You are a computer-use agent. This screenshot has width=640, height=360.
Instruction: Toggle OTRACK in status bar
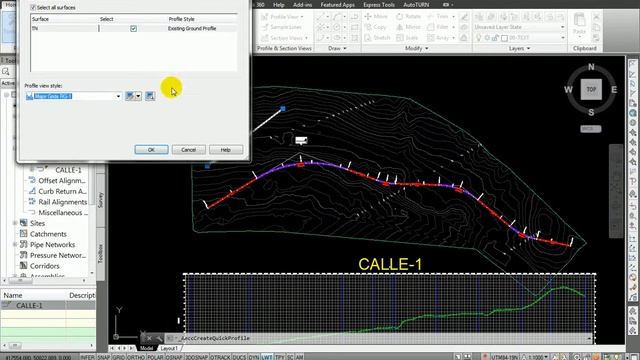220,357
